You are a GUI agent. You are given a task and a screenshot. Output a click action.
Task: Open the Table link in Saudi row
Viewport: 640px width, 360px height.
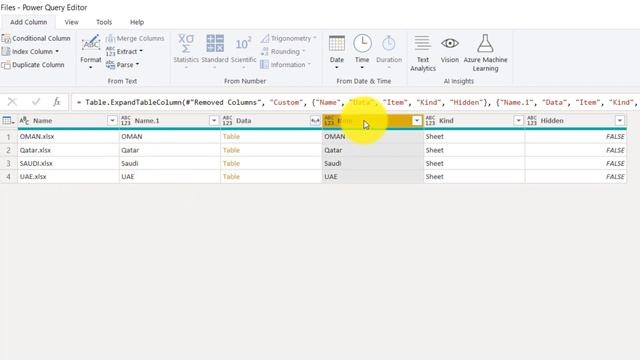click(x=231, y=163)
